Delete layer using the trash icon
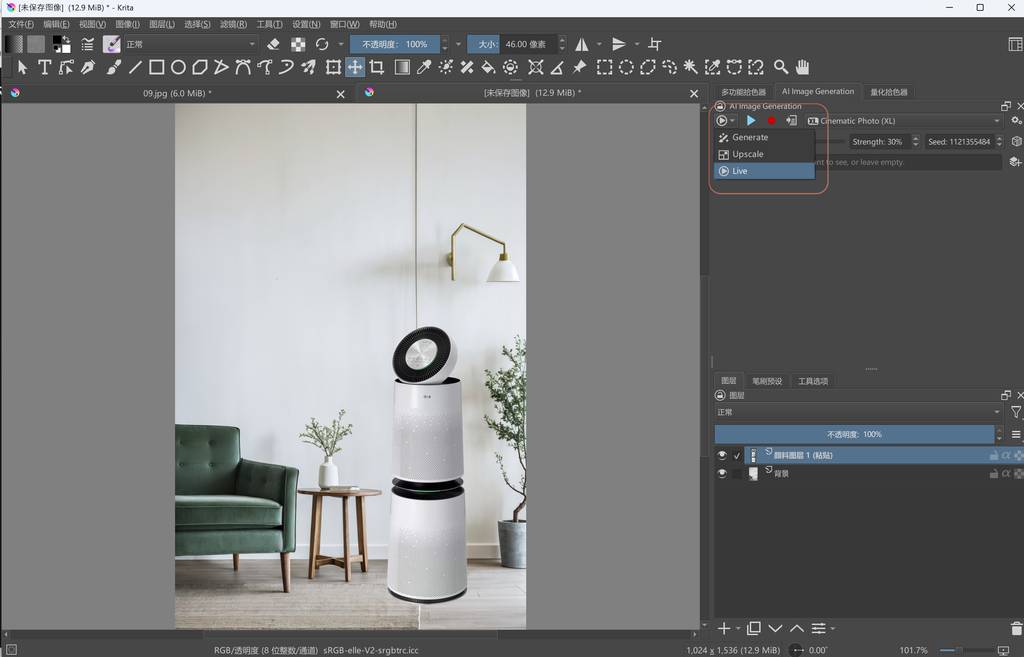The image size is (1024, 657). point(1016,628)
